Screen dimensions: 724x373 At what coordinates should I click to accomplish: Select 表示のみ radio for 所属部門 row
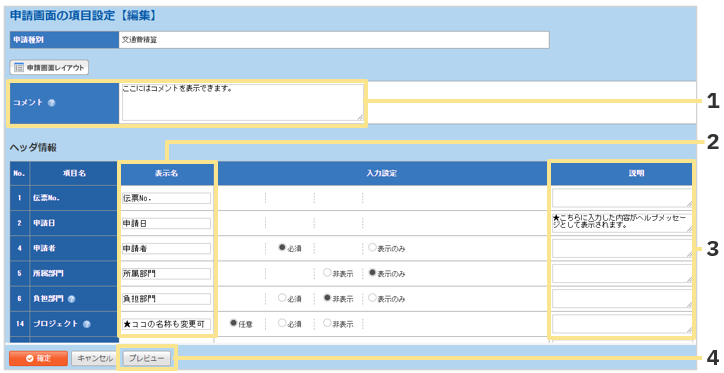pos(372,273)
